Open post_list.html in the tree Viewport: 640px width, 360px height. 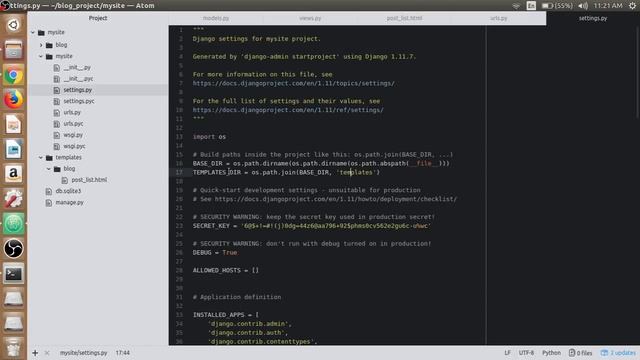89,180
